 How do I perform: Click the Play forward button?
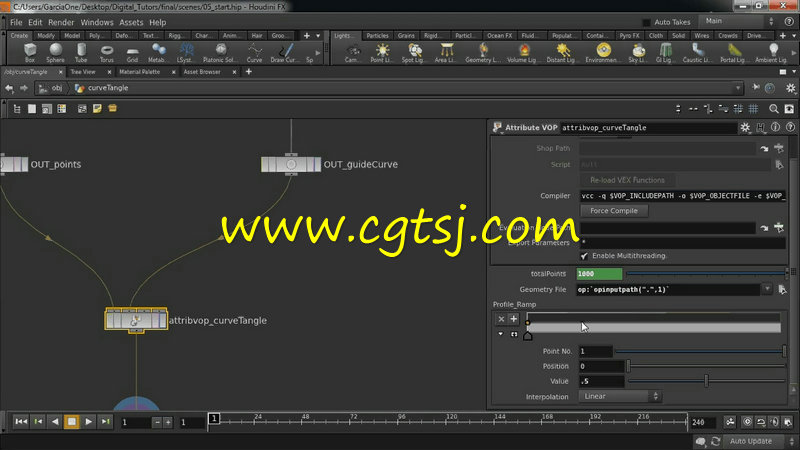[x=88, y=421]
